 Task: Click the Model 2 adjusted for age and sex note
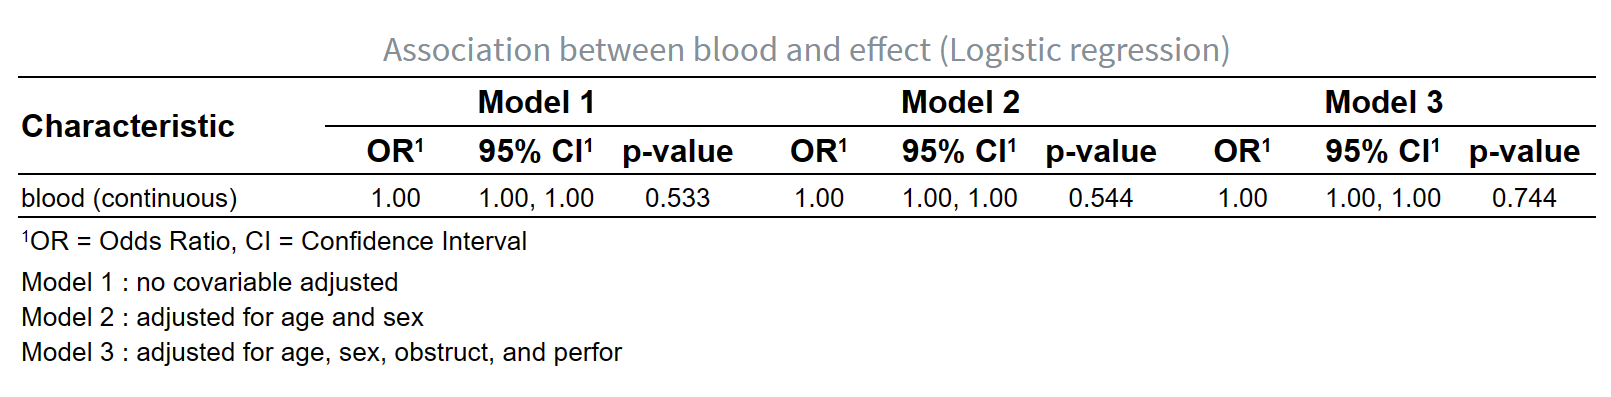click(222, 317)
